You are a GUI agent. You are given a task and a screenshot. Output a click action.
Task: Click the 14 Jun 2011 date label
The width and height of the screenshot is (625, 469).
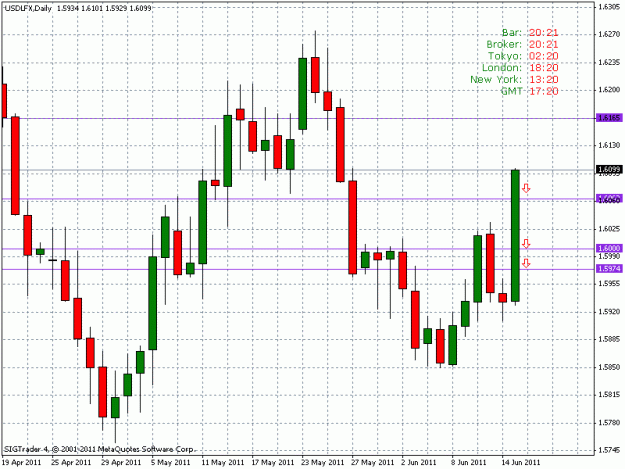point(521,462)
